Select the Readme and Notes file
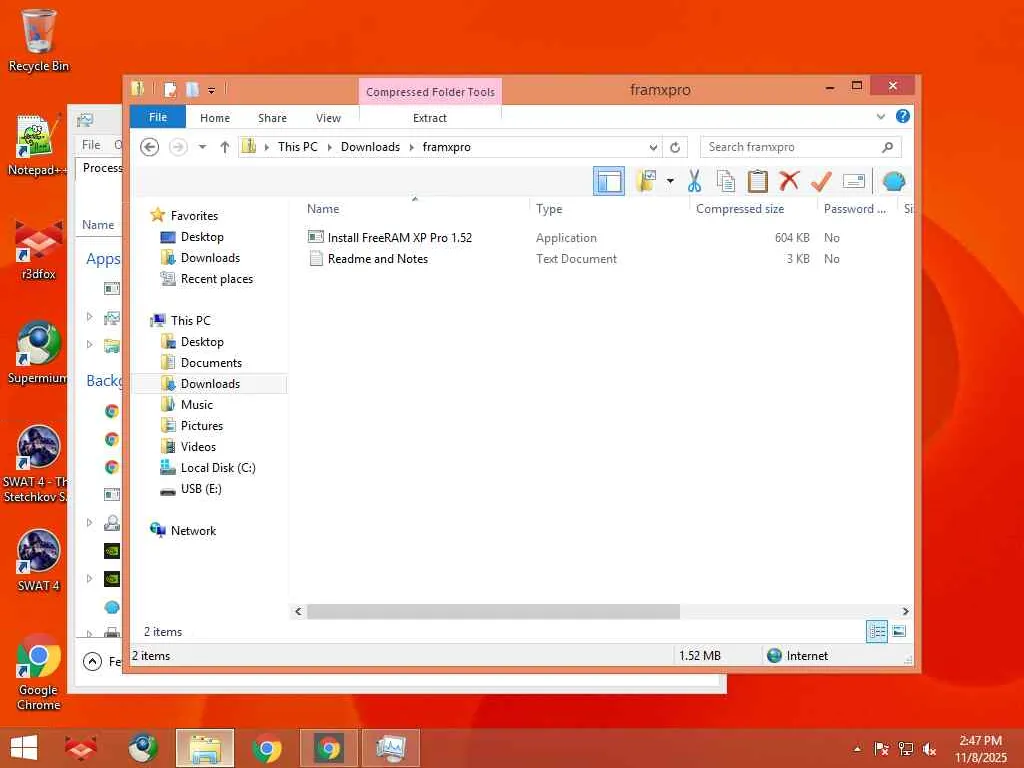Screen dimensions: 1024x768 point(377,259)
